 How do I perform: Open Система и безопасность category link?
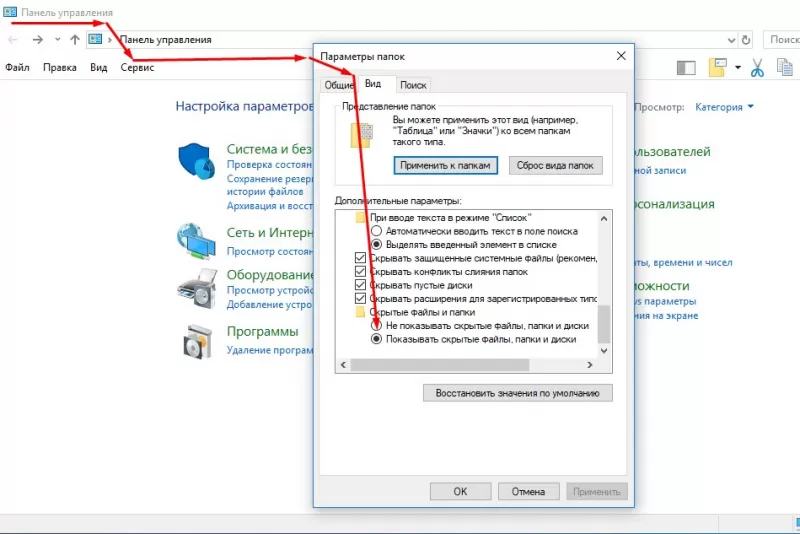point(269,149)
